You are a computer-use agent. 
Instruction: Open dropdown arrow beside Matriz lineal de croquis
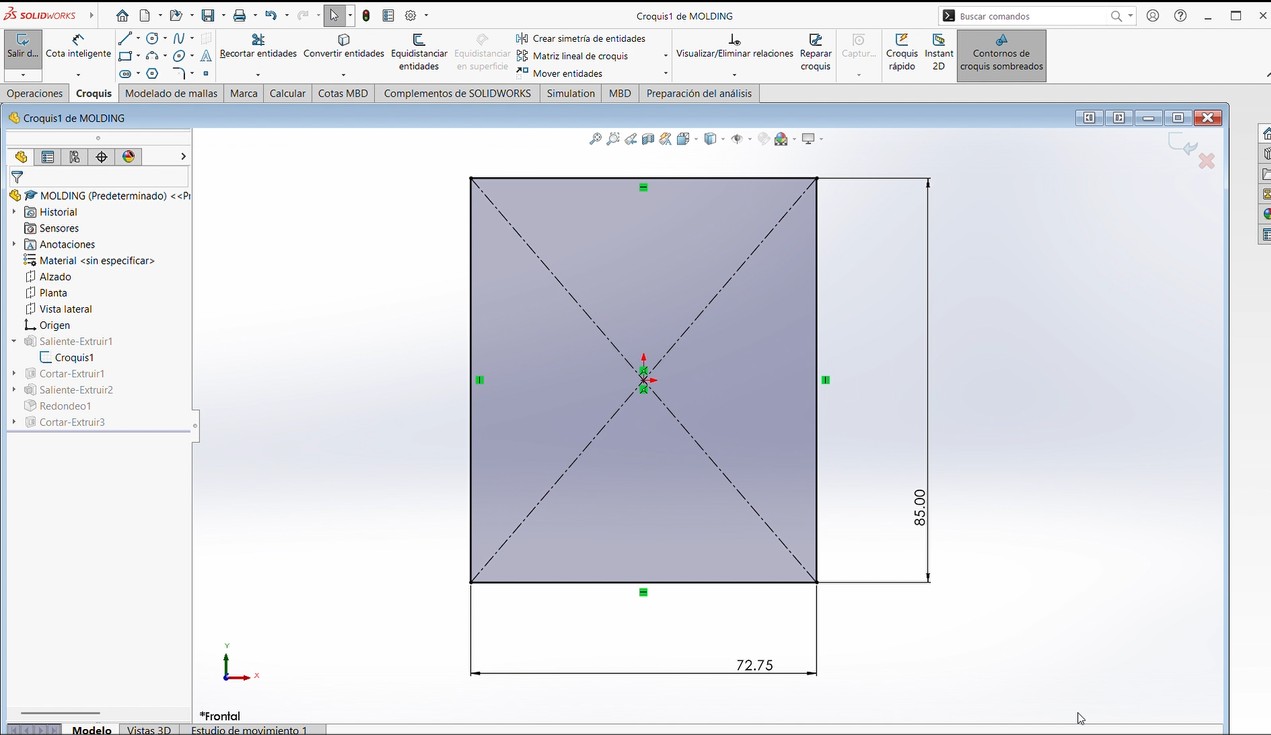[665, 56]
